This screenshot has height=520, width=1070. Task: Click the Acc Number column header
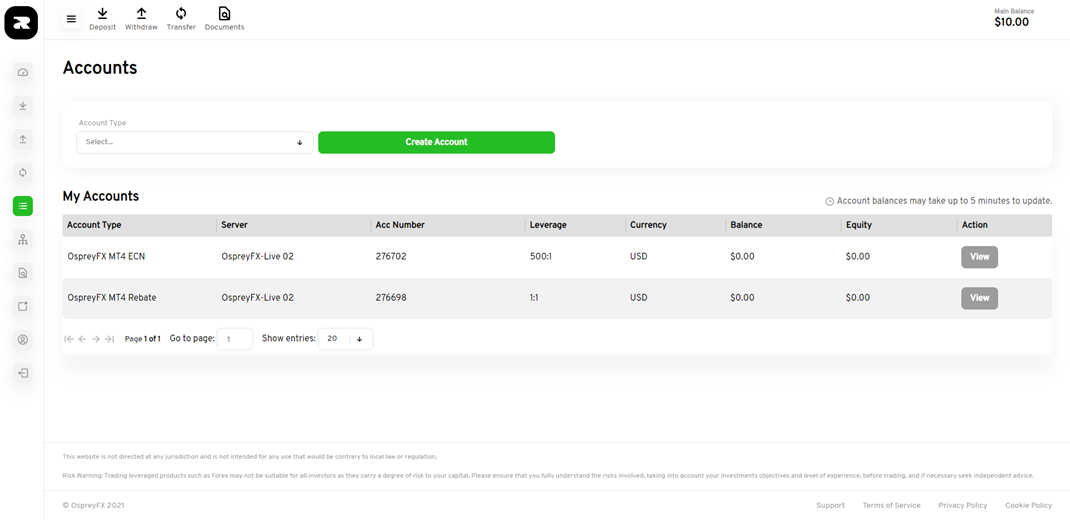click(400, 225)
